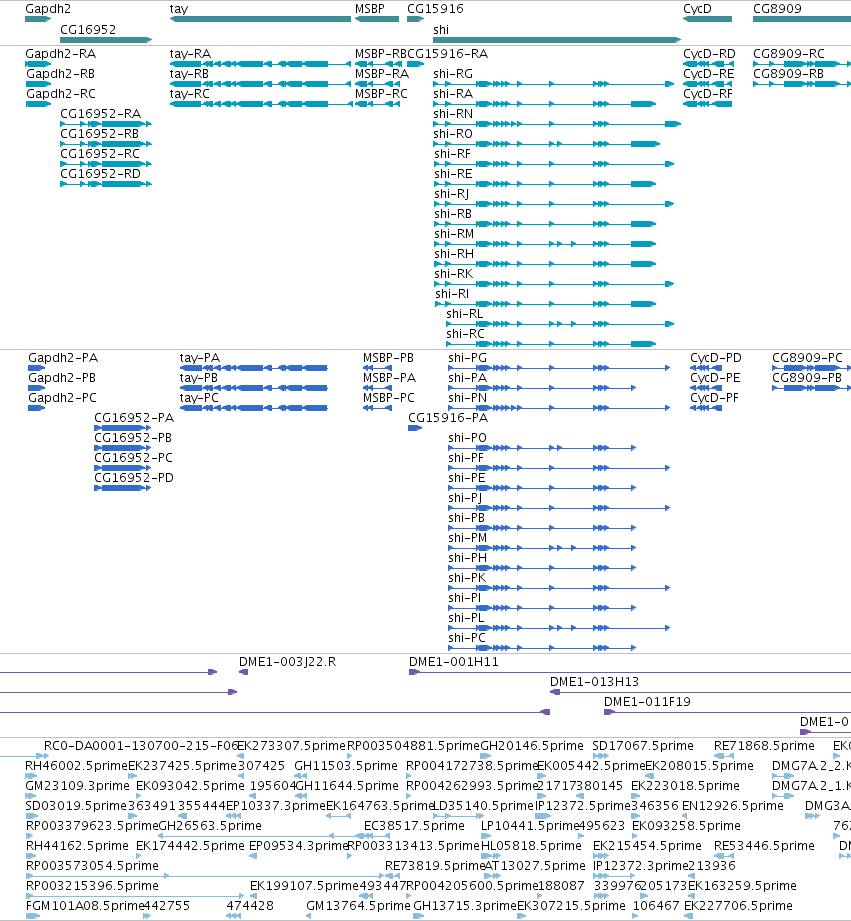Click EST RC0-DA0001-130700-215-F06
Viewport: 851px width, 921px height.
[142, 746]
